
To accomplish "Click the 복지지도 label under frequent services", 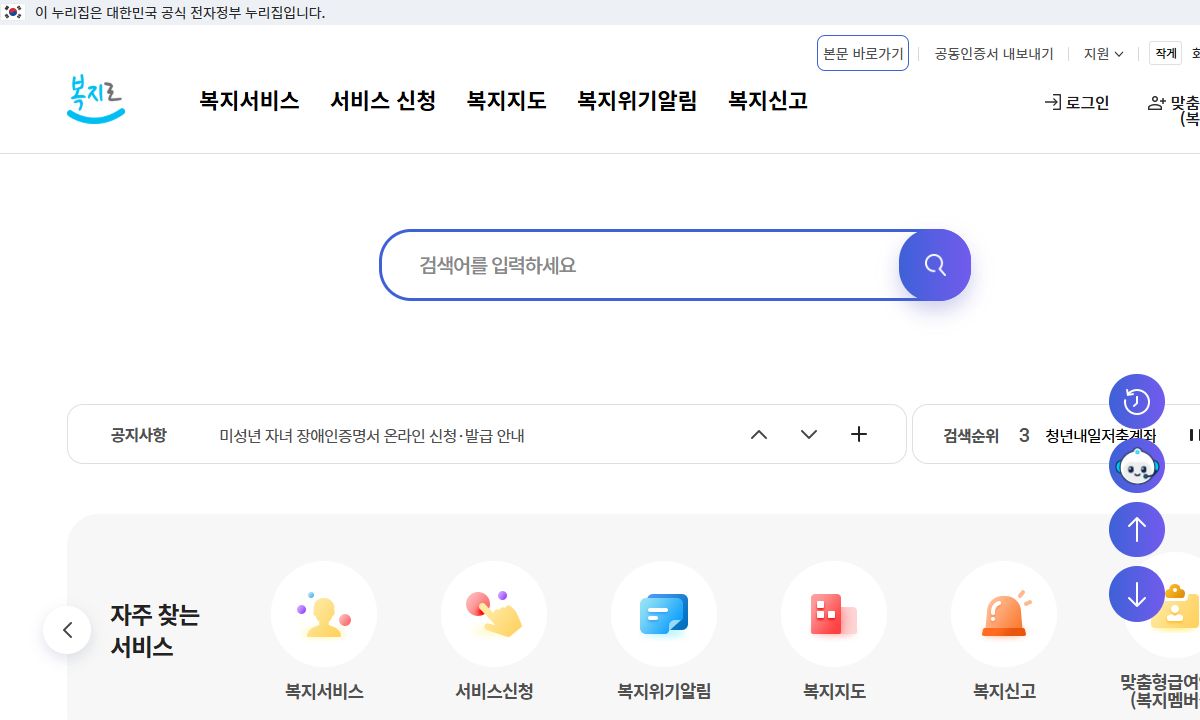I will tap(834, 691).
